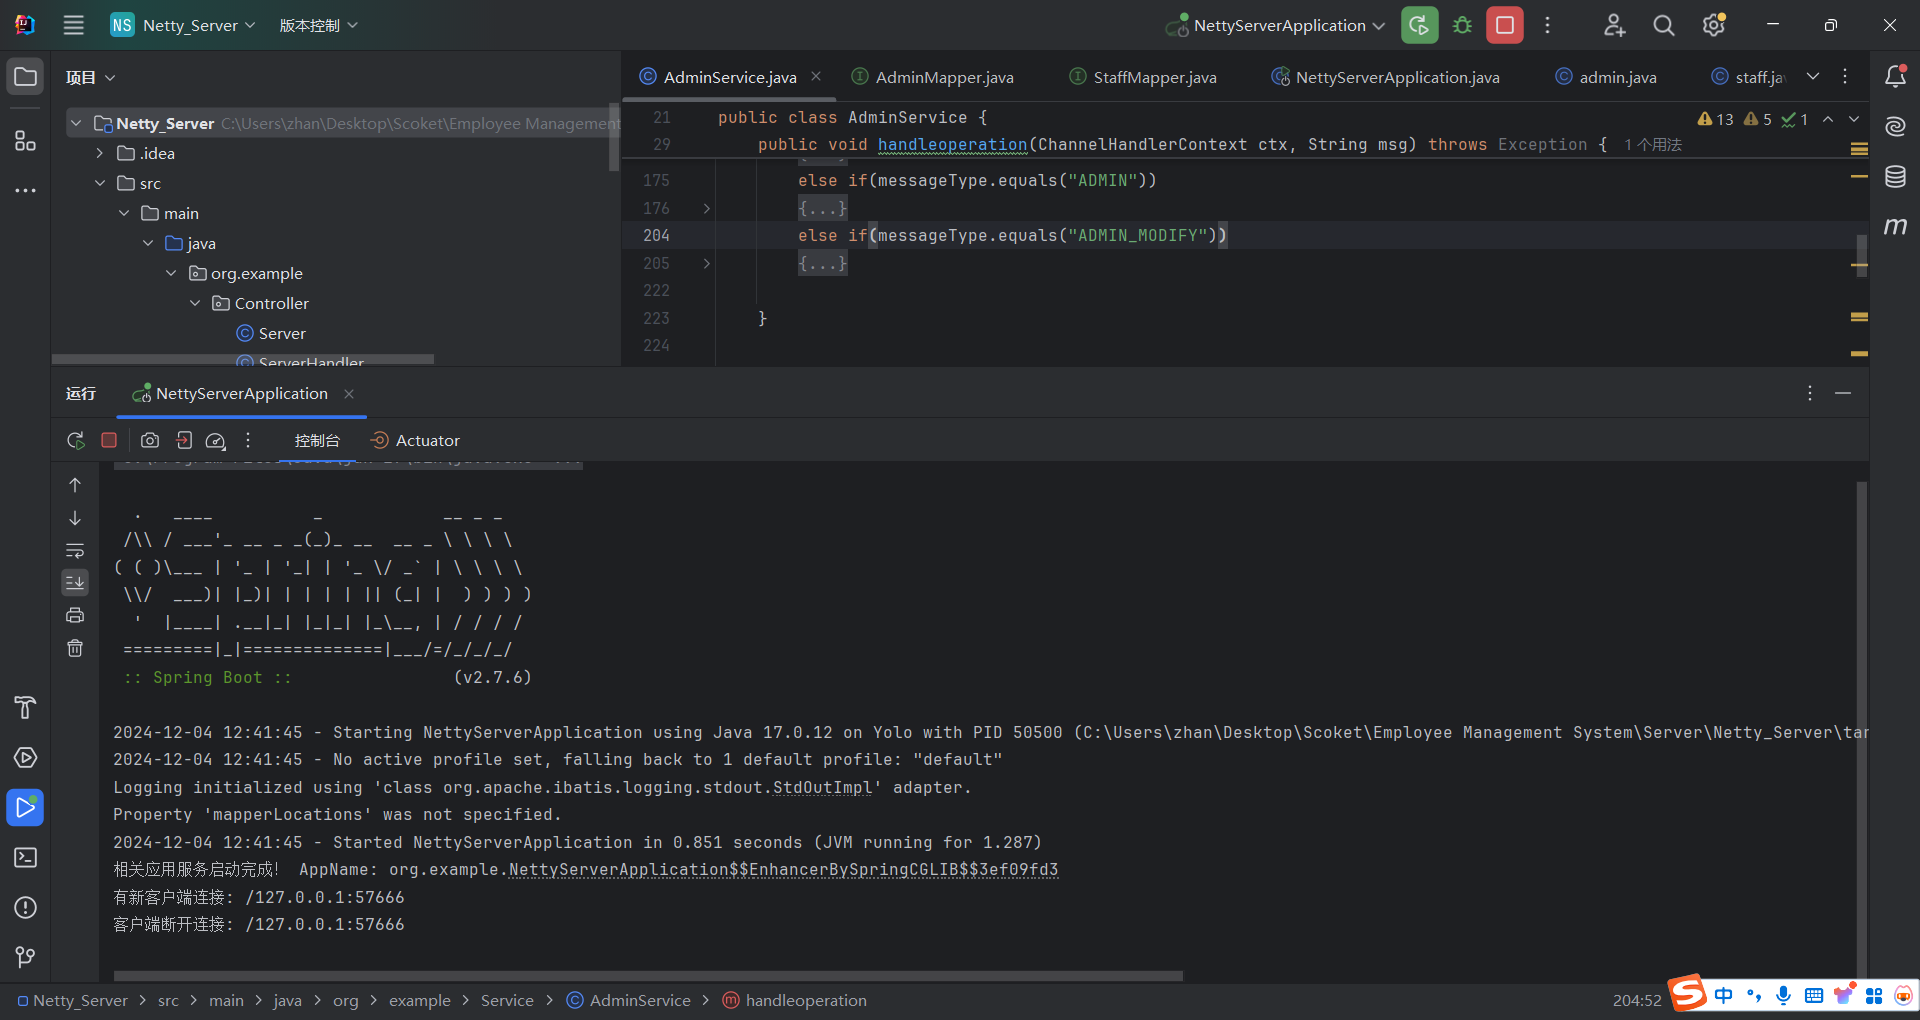The image size is (1920, 1020).
Task: Open the 版本控制 version control menu
Action: tap(318, 25)
